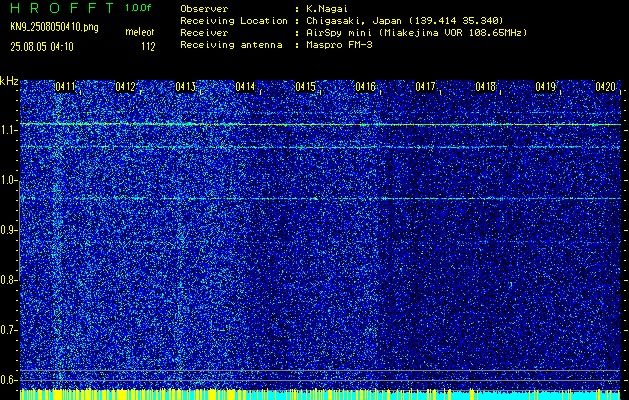The width and height of the screenshot is (629, 400).
Task: Click the 0.6 frequency axis label
Action: [x=8, y=380]
